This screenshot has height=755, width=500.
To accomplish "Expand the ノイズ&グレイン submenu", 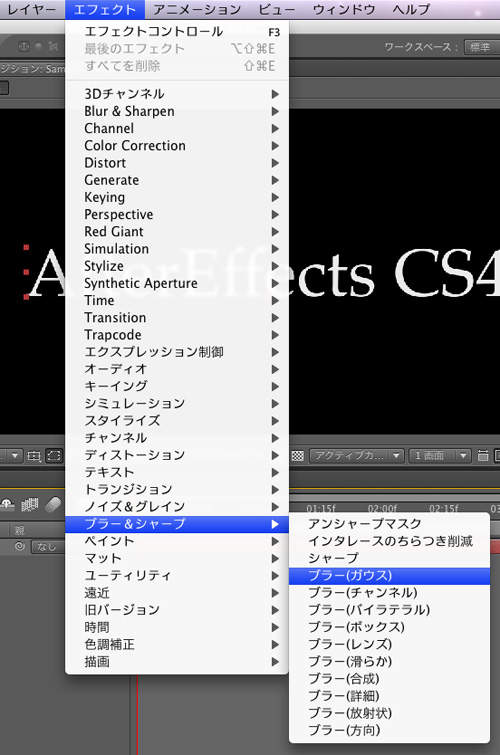I will (x=177, y=507).
